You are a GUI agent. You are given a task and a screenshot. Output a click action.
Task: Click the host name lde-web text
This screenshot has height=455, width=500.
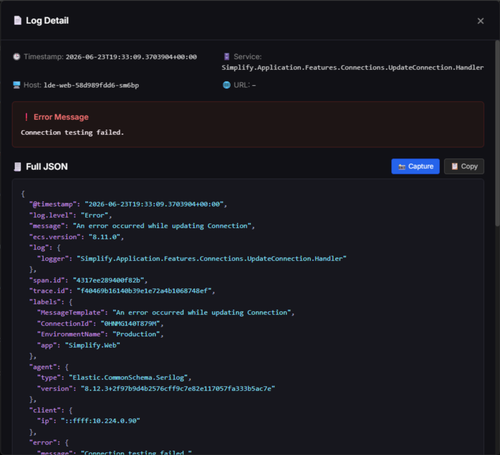[91, 85]
